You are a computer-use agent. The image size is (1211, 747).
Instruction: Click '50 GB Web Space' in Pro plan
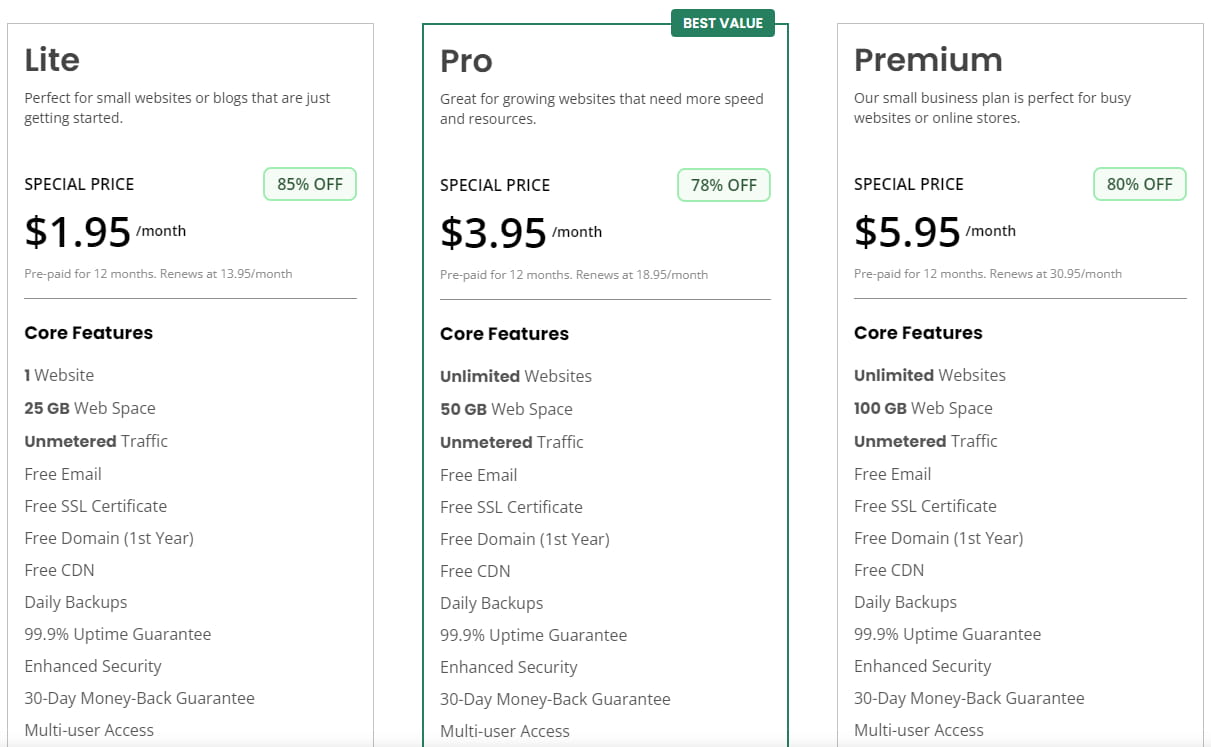pyautogui.click(x=506, y=409)
